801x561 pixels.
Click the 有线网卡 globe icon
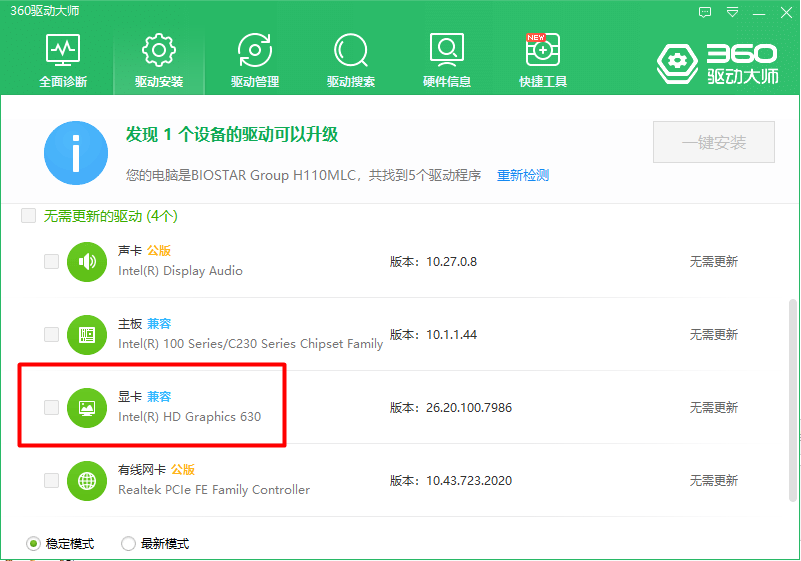(87, 481)
